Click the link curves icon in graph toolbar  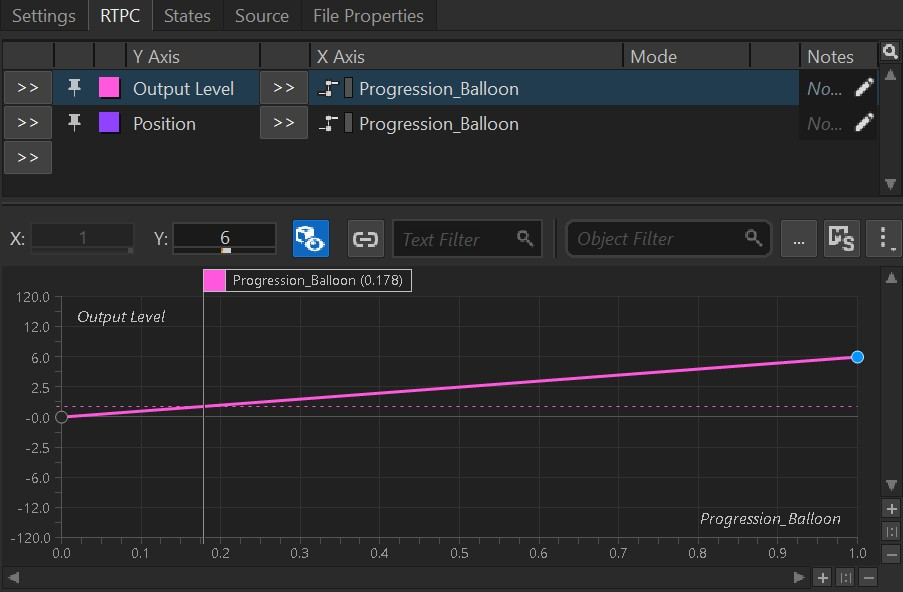(x=365, y=239)
